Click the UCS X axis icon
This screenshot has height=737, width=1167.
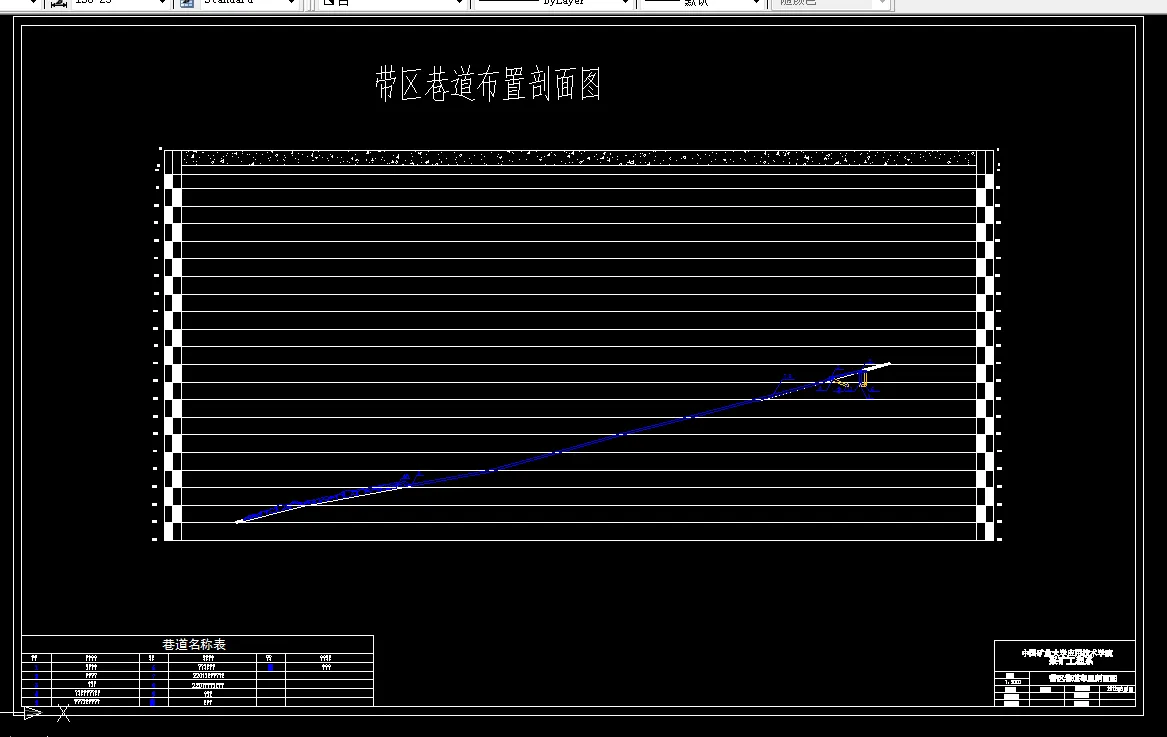[x=64, y=713]
